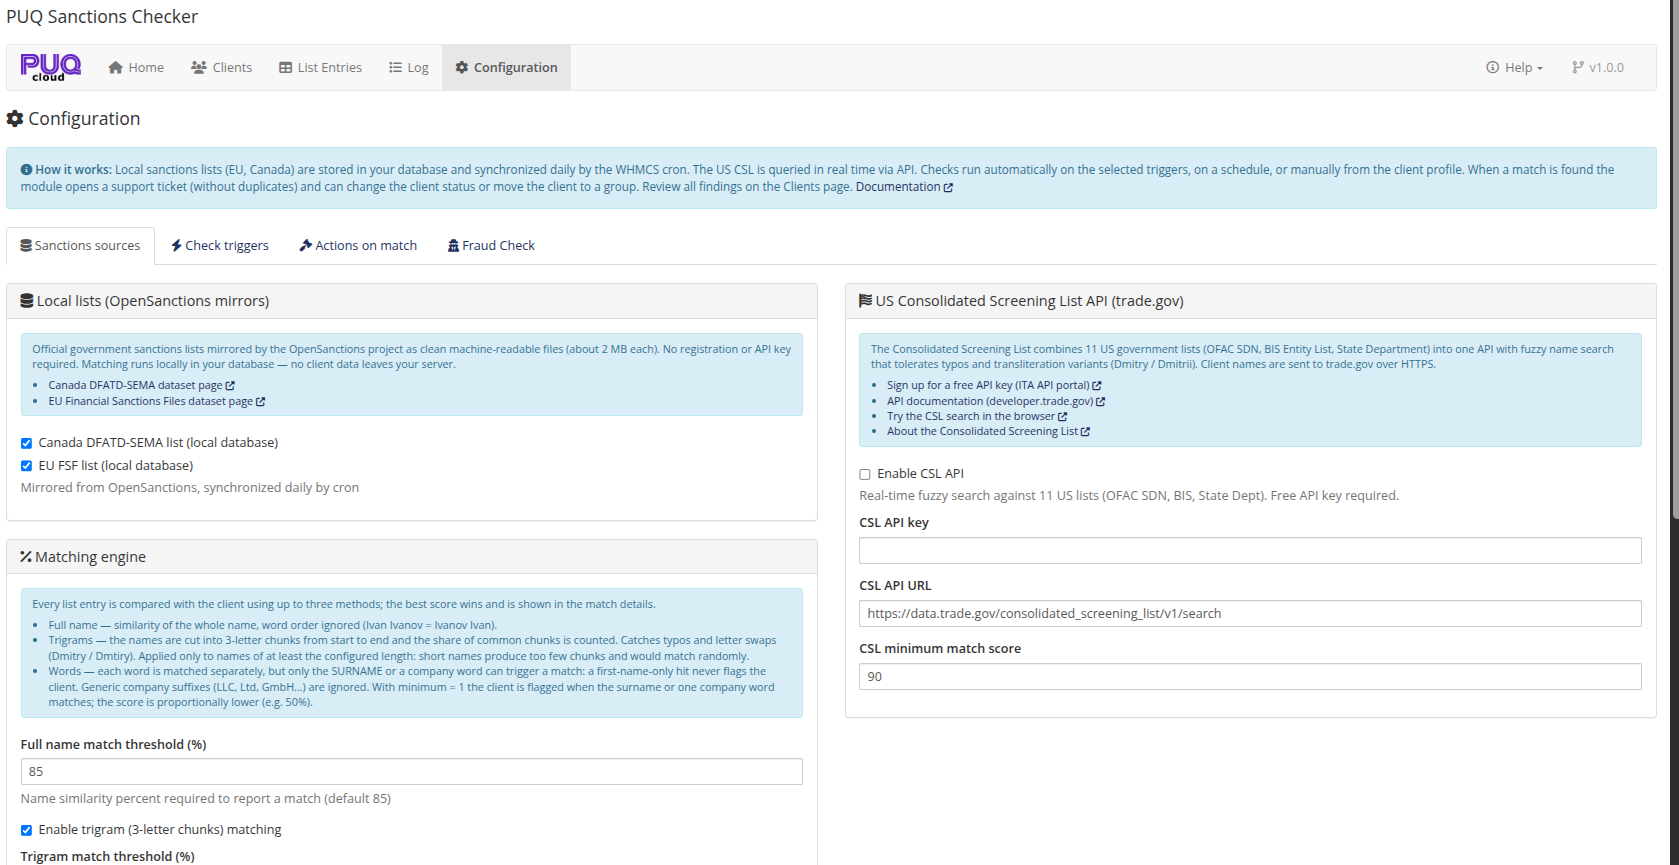Switch to Sanctions sources tab
Viewport: 1679px width, 865px height.
tap(80, 245)
